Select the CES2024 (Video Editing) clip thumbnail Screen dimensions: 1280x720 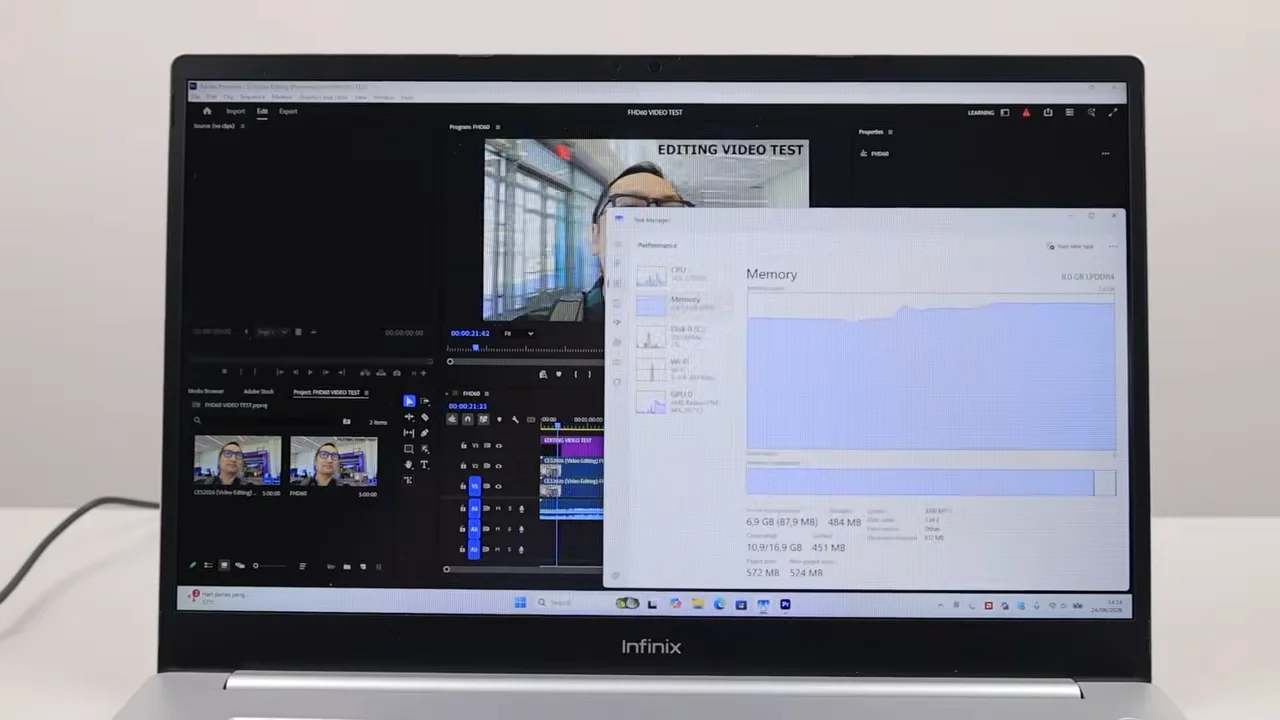[237, 460]
